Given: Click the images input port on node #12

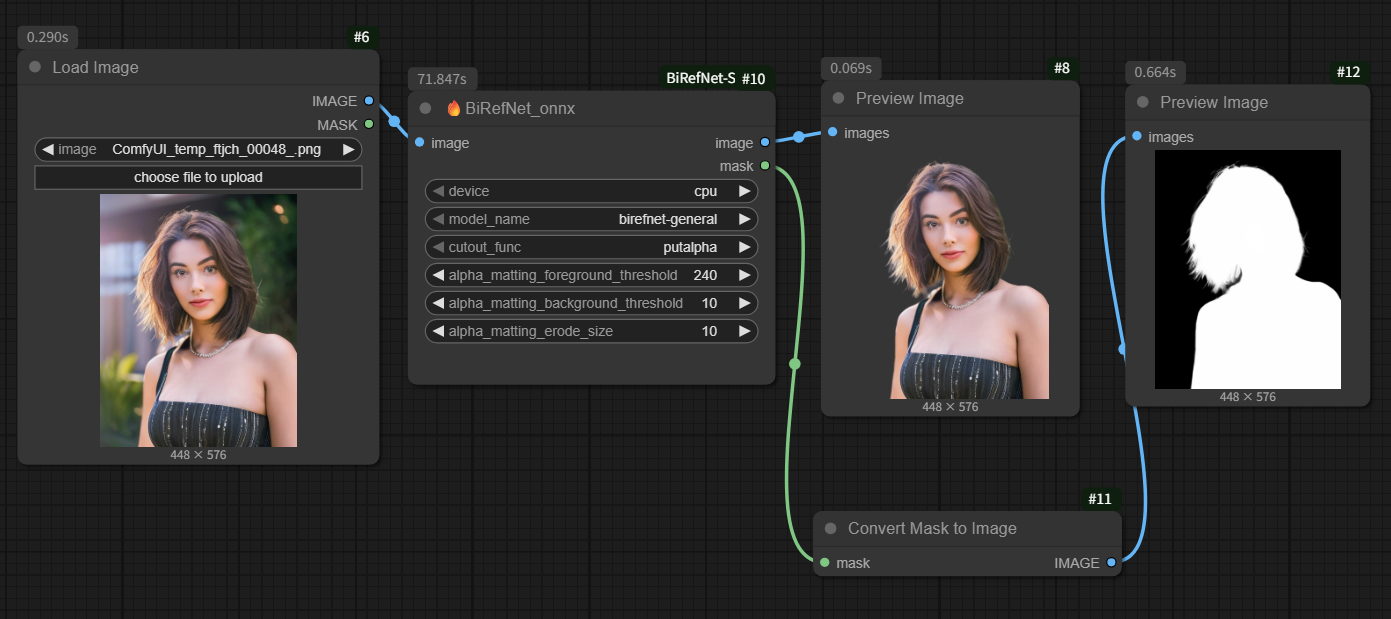Looking at the screenshot, I should click(x=1137, y=137).
